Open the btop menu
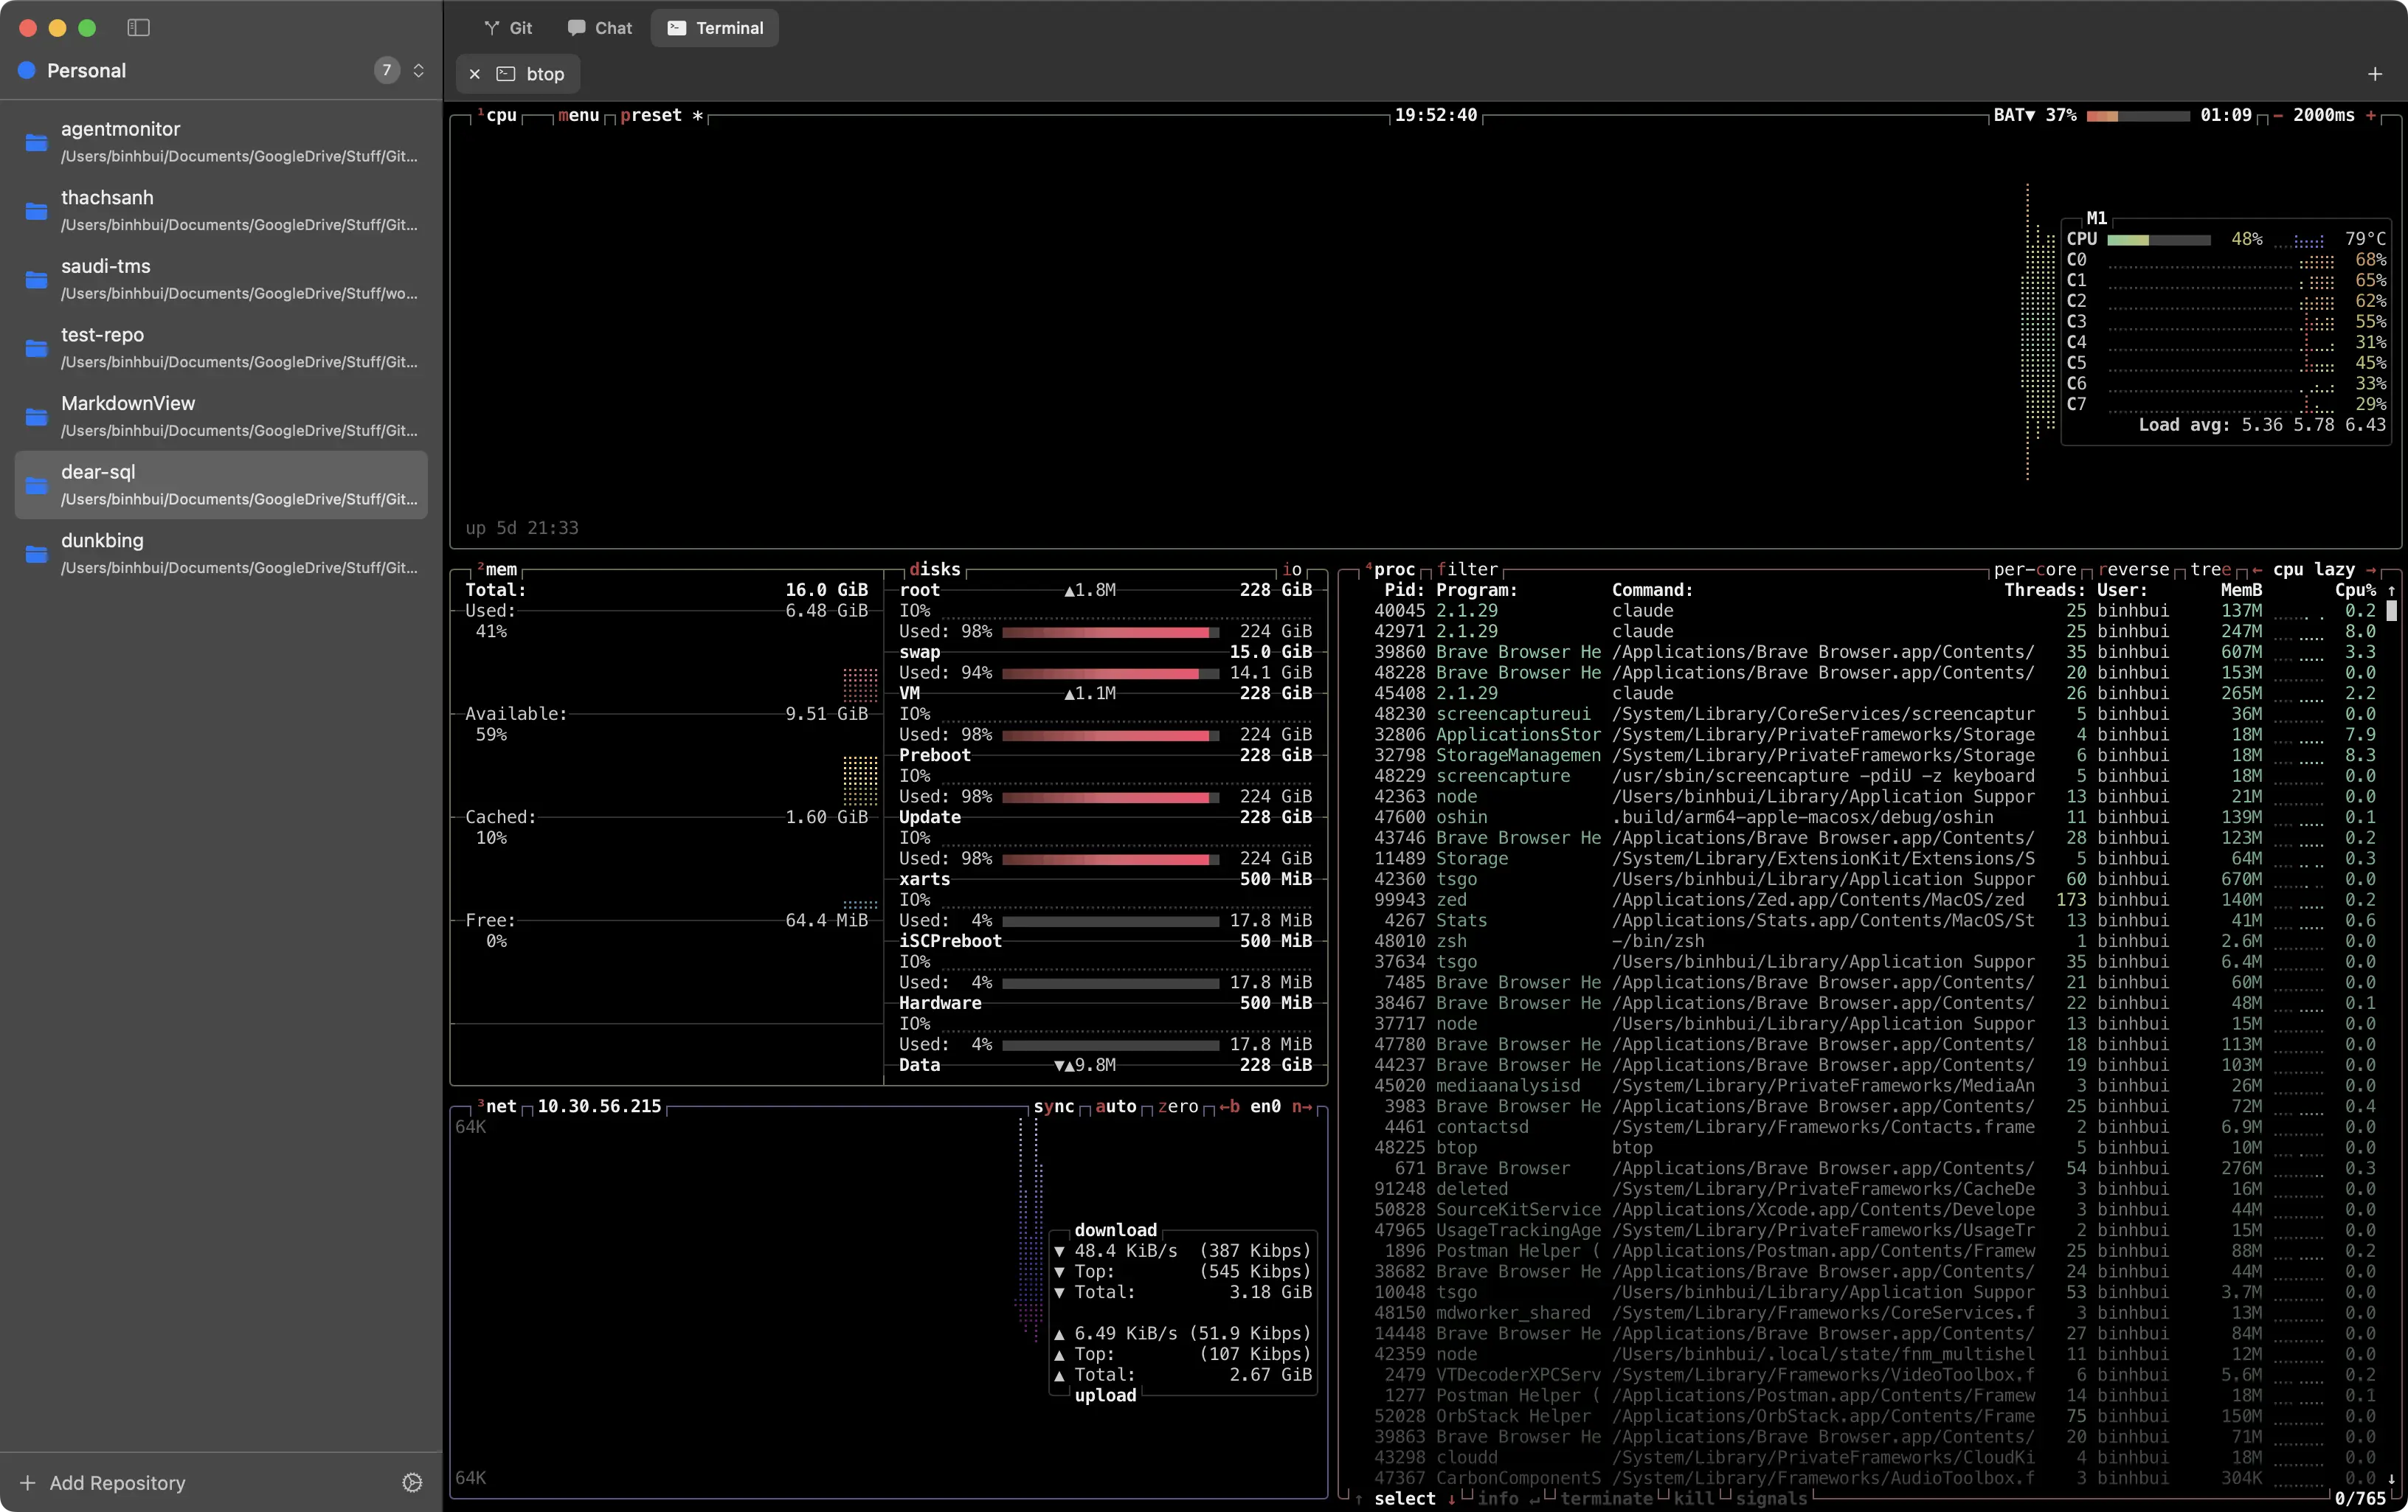 pos(578,115)
